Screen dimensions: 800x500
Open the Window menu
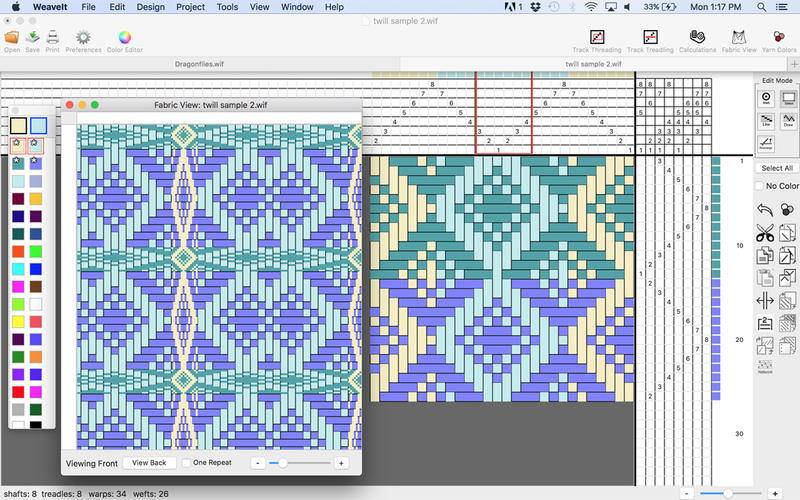click(x=297, y=7)
